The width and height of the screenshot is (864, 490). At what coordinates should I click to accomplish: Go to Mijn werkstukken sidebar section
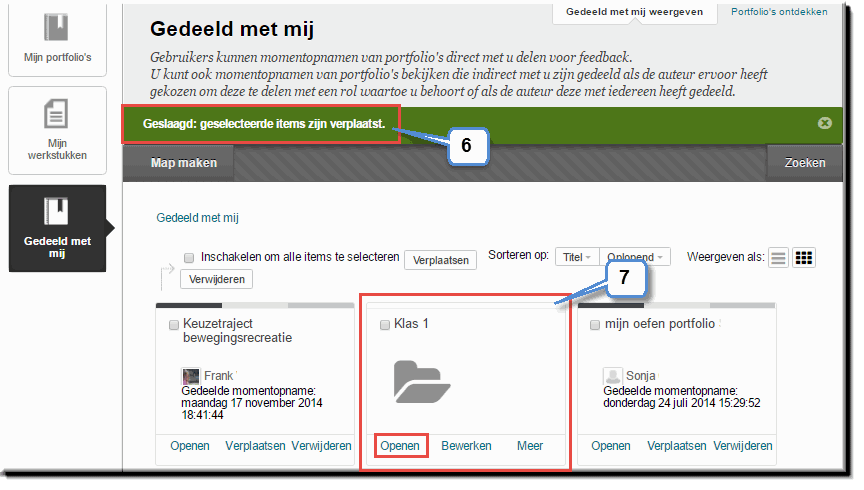[57, 130]
